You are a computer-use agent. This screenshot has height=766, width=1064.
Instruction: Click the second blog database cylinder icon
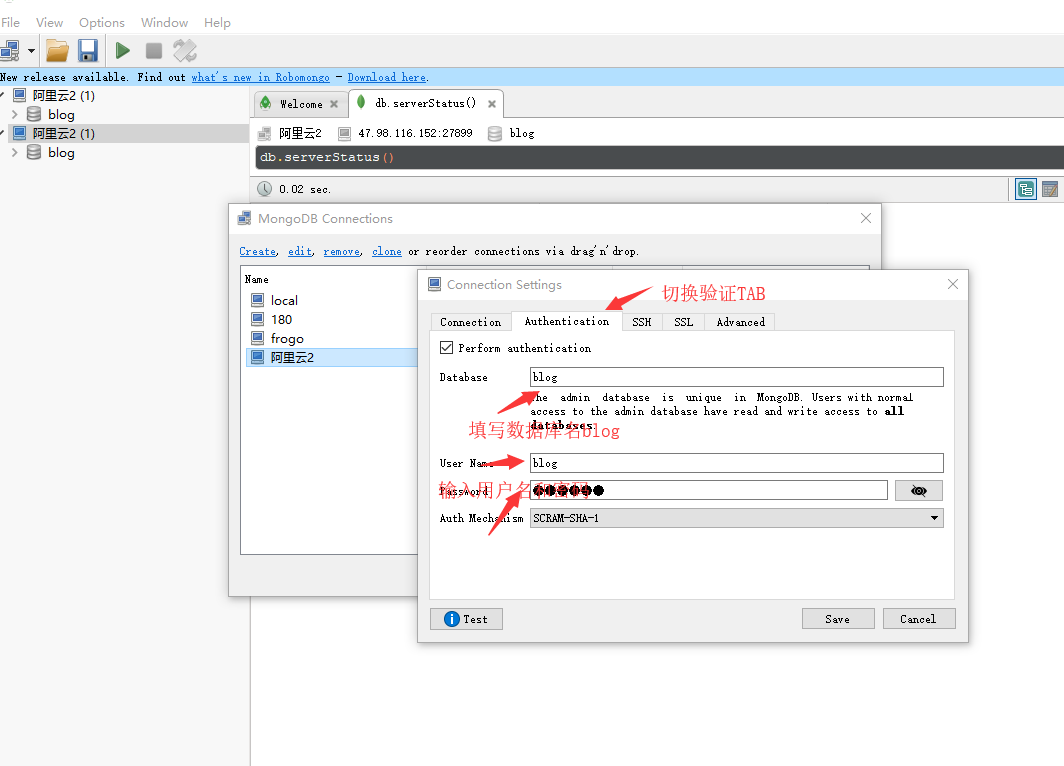click(x=34, y=152)
